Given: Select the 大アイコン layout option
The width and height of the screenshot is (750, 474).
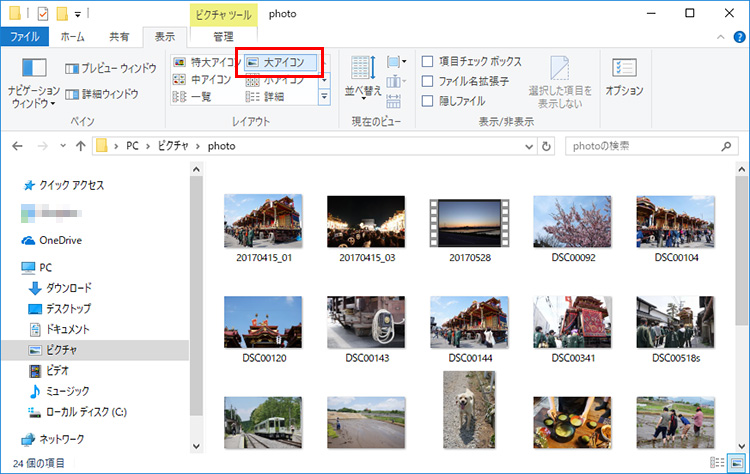Looking at the screenshot, I should pos(282,62).
